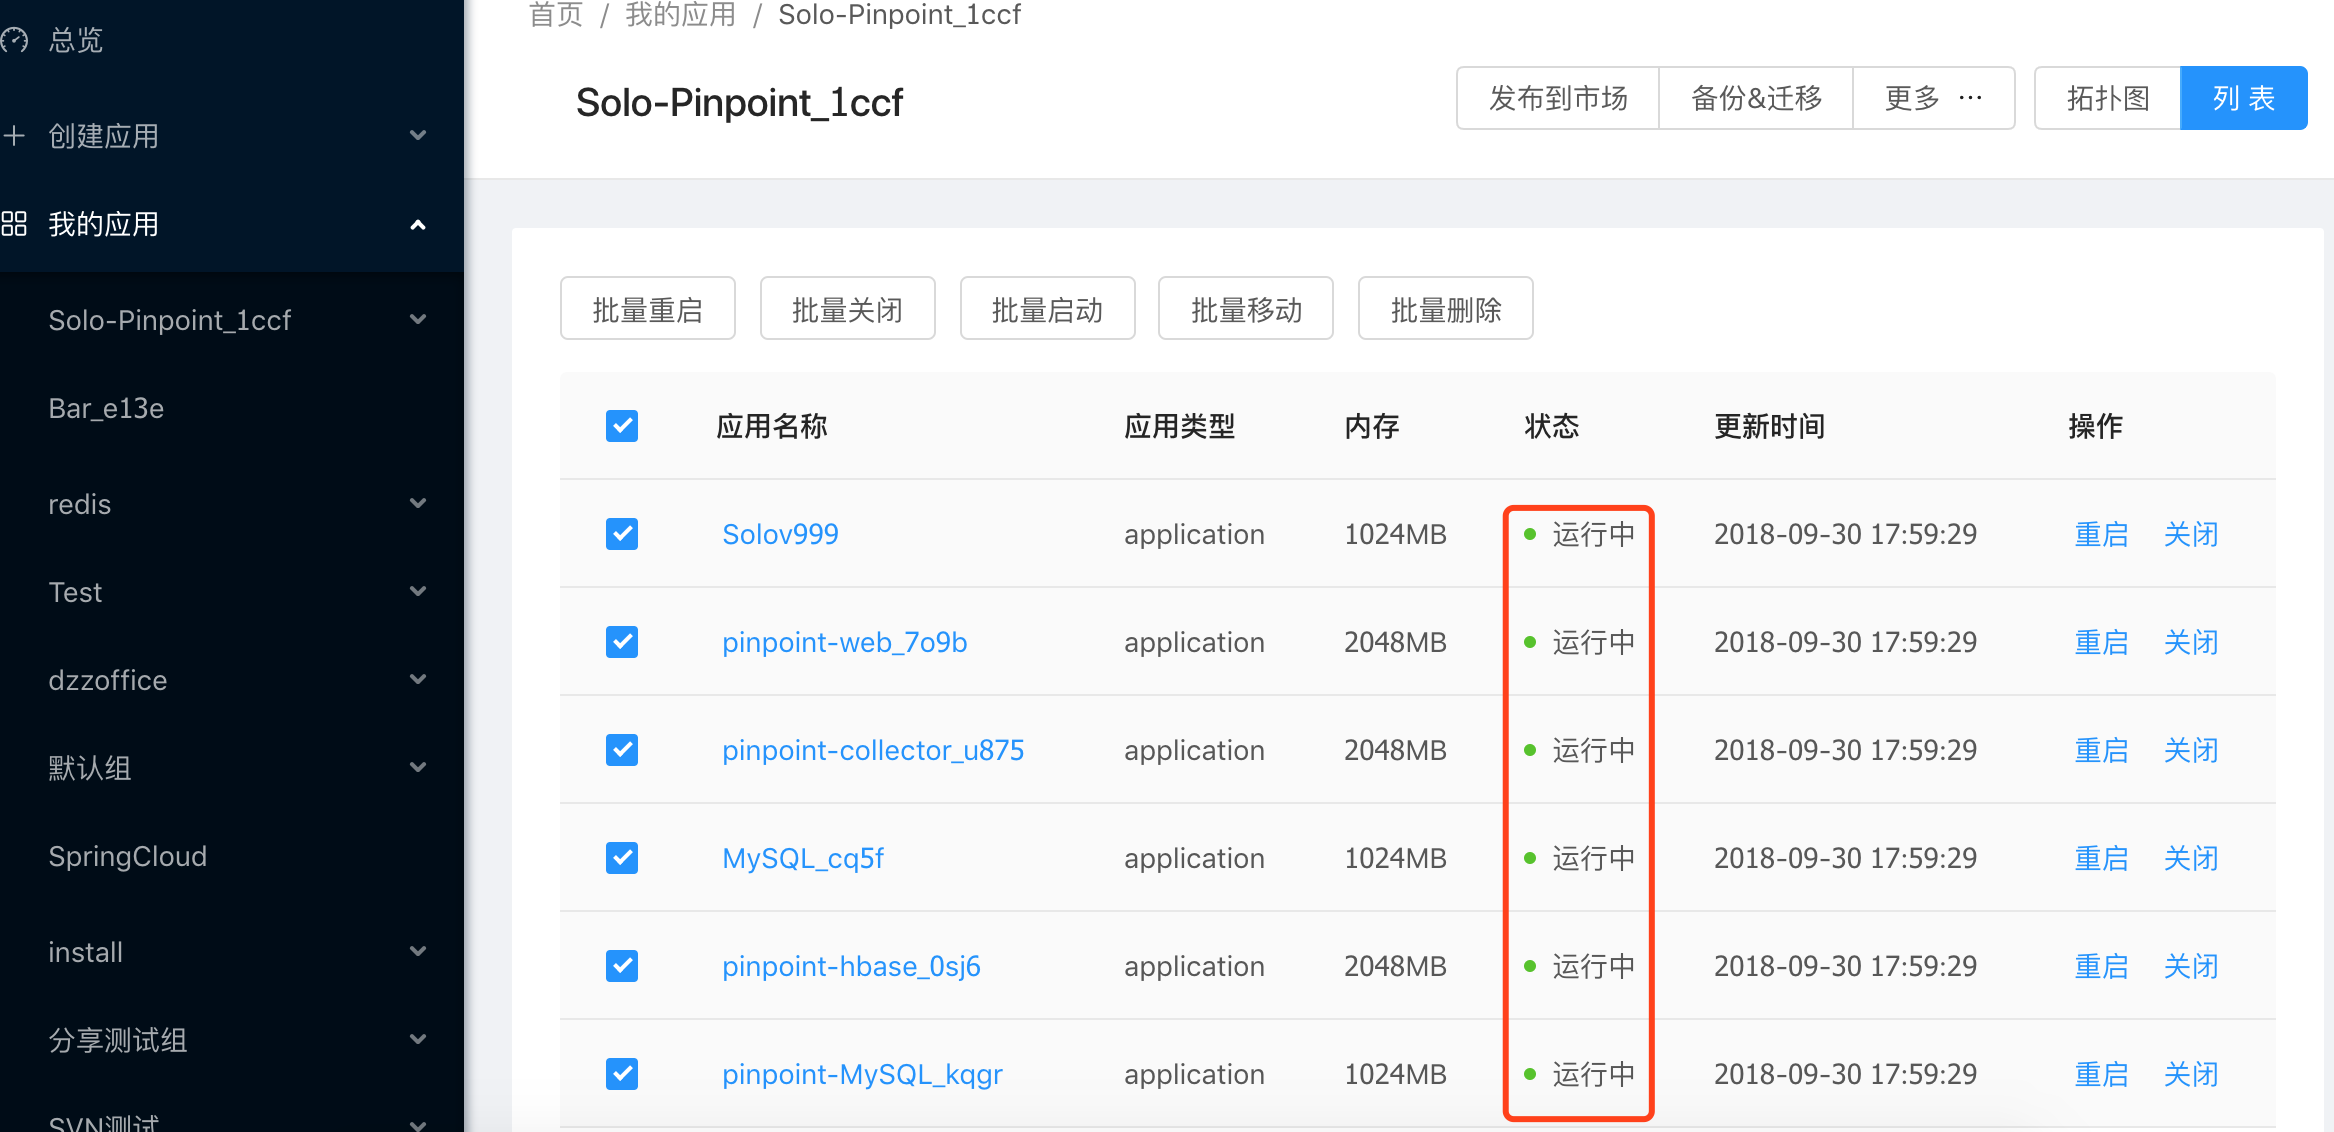Open the 更多 dropdown

coord(1934,98)
